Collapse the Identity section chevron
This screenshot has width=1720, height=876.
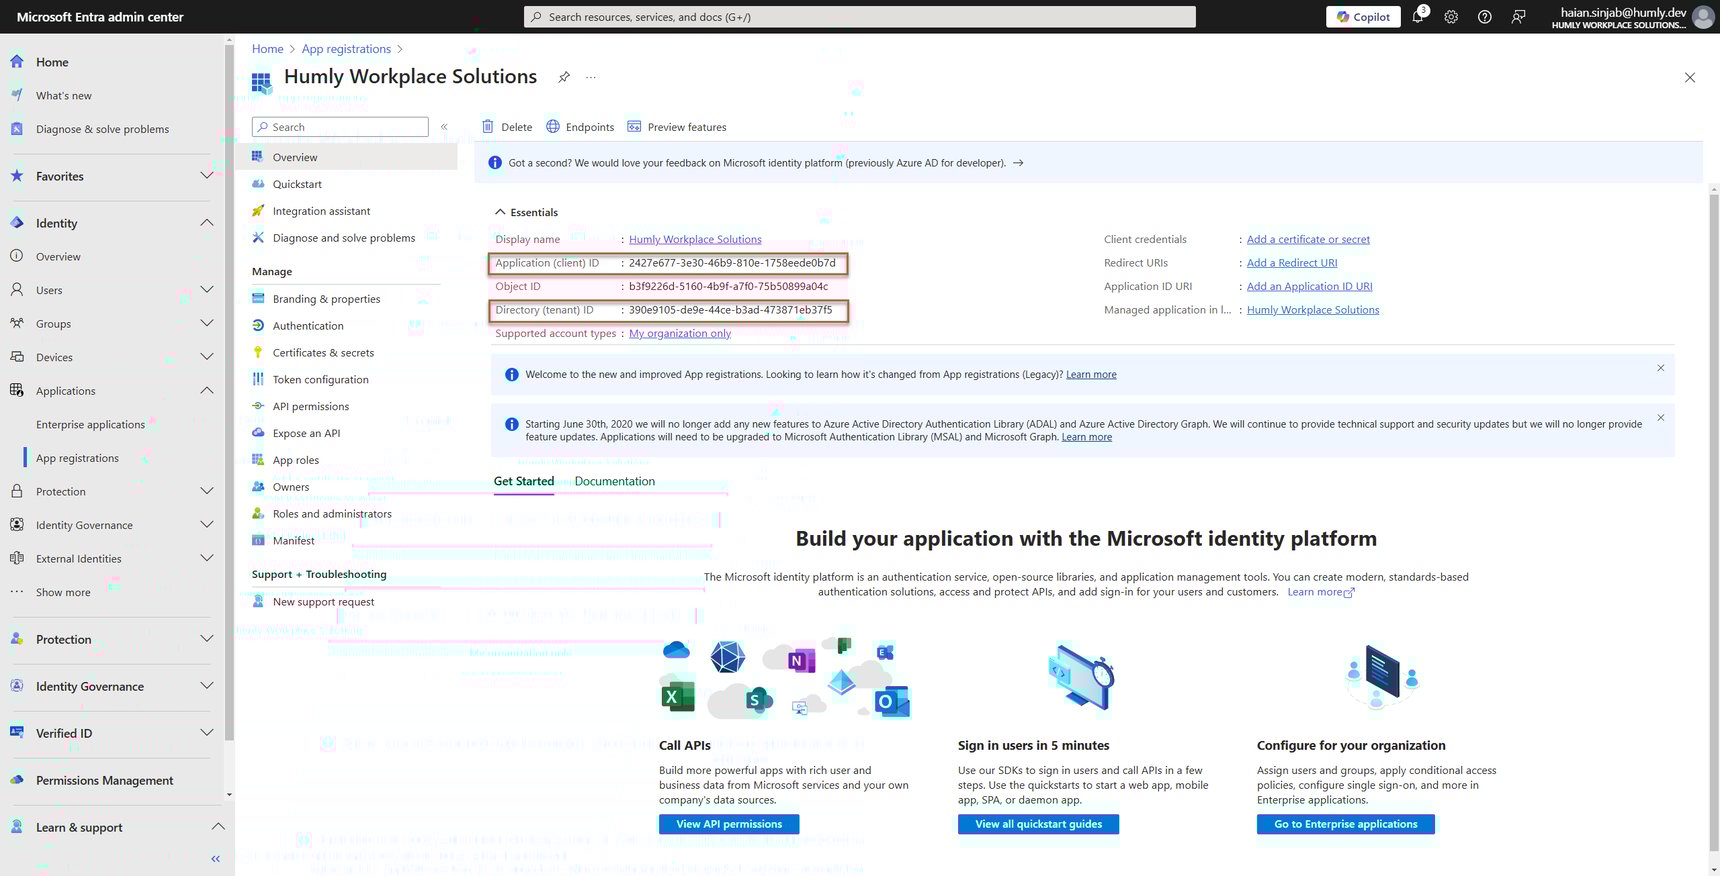click(206, 223)
